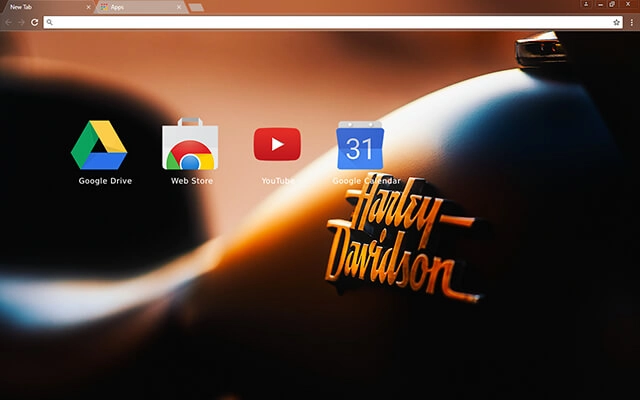Focus the address bar input field
This screenshot has width=640, height=400.
(333, 22)
